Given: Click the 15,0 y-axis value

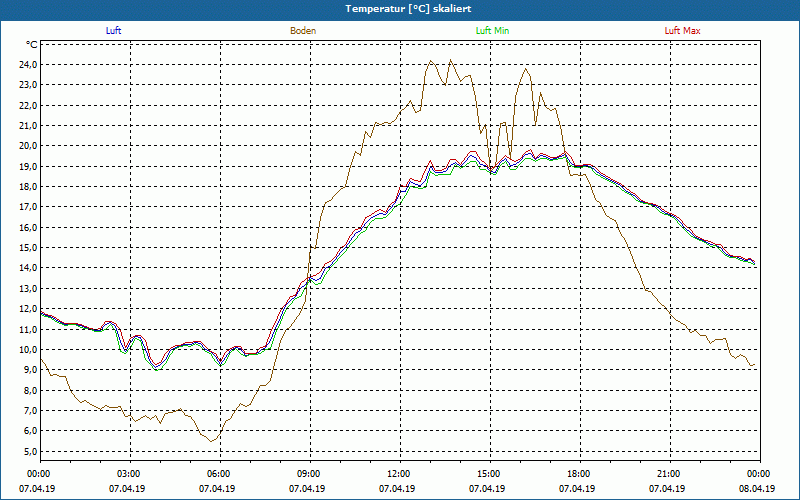Looking at the screenshot, I should click(x=29, y=248).
